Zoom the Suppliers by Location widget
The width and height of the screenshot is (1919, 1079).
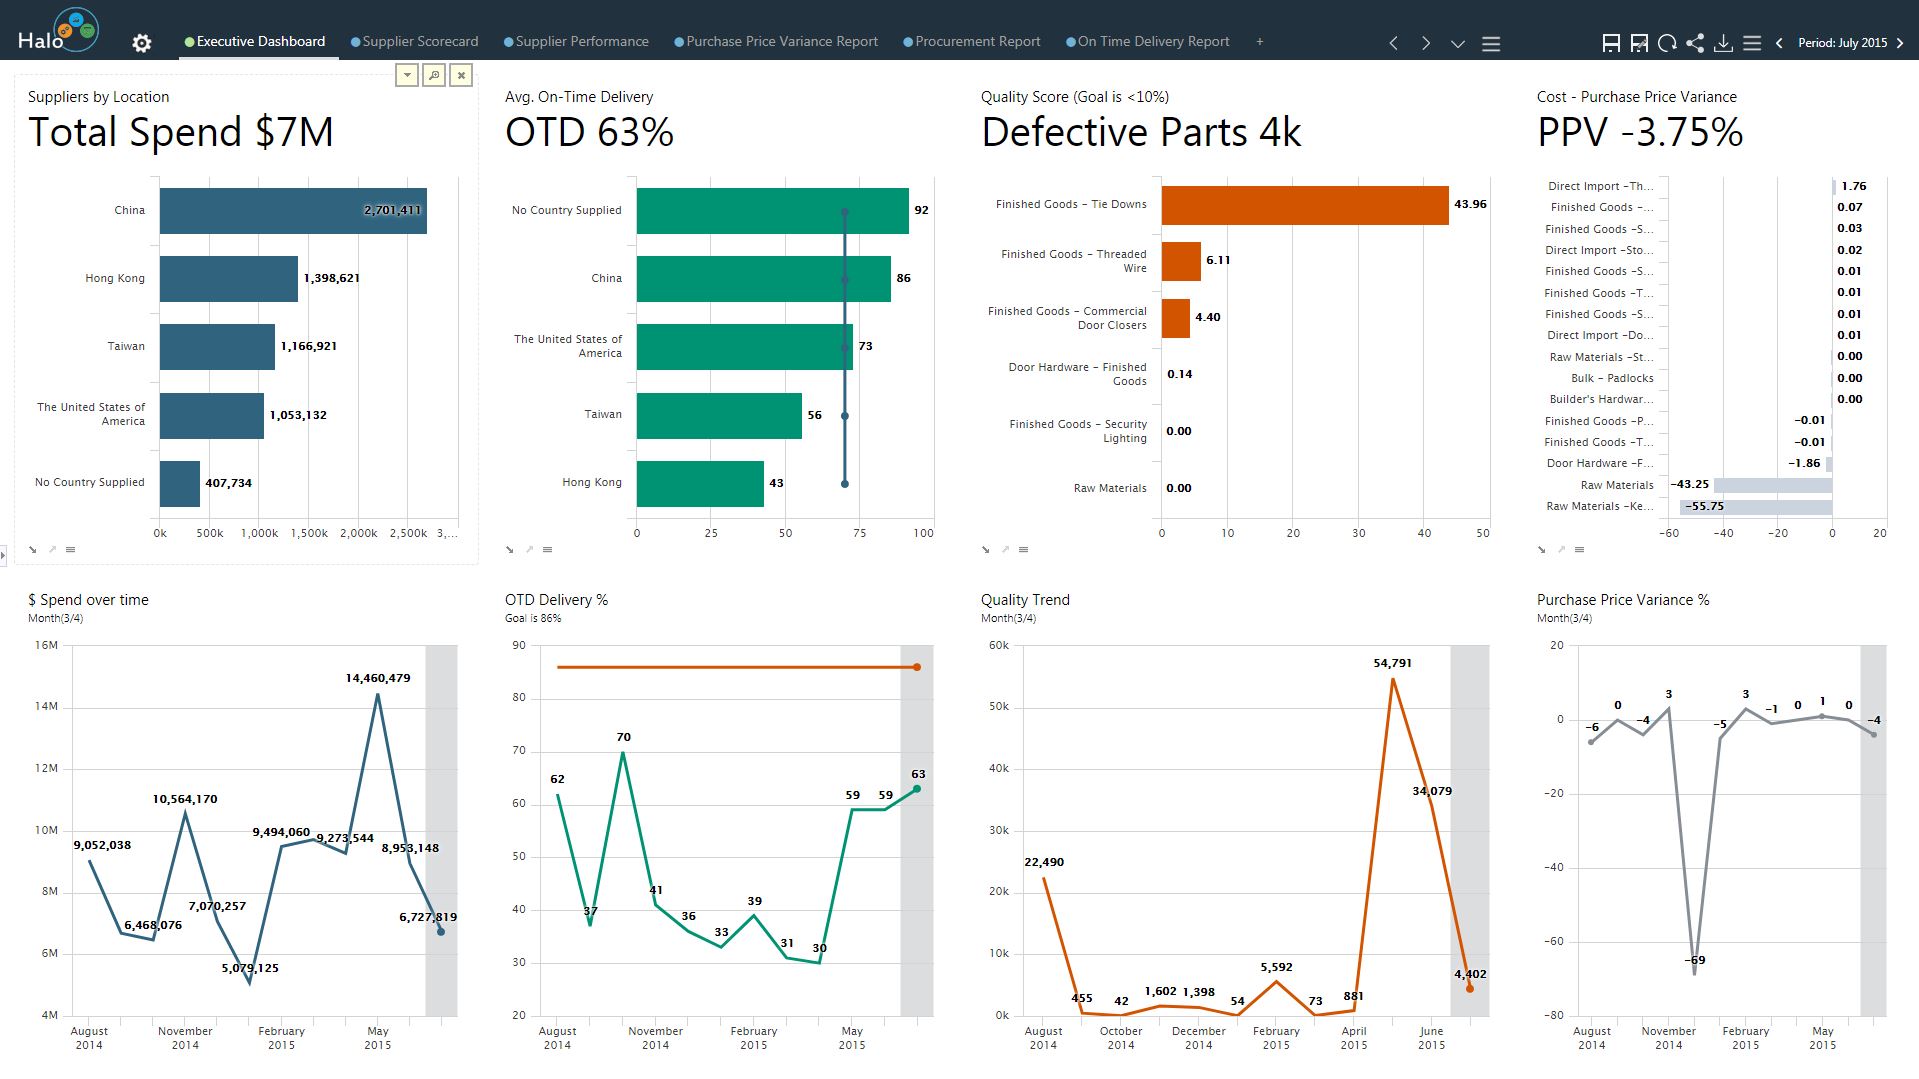pos(434,75)
